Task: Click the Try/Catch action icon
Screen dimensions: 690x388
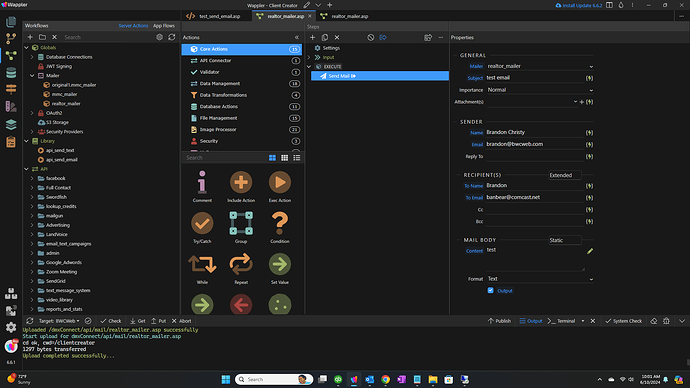Action: point(202,223)
